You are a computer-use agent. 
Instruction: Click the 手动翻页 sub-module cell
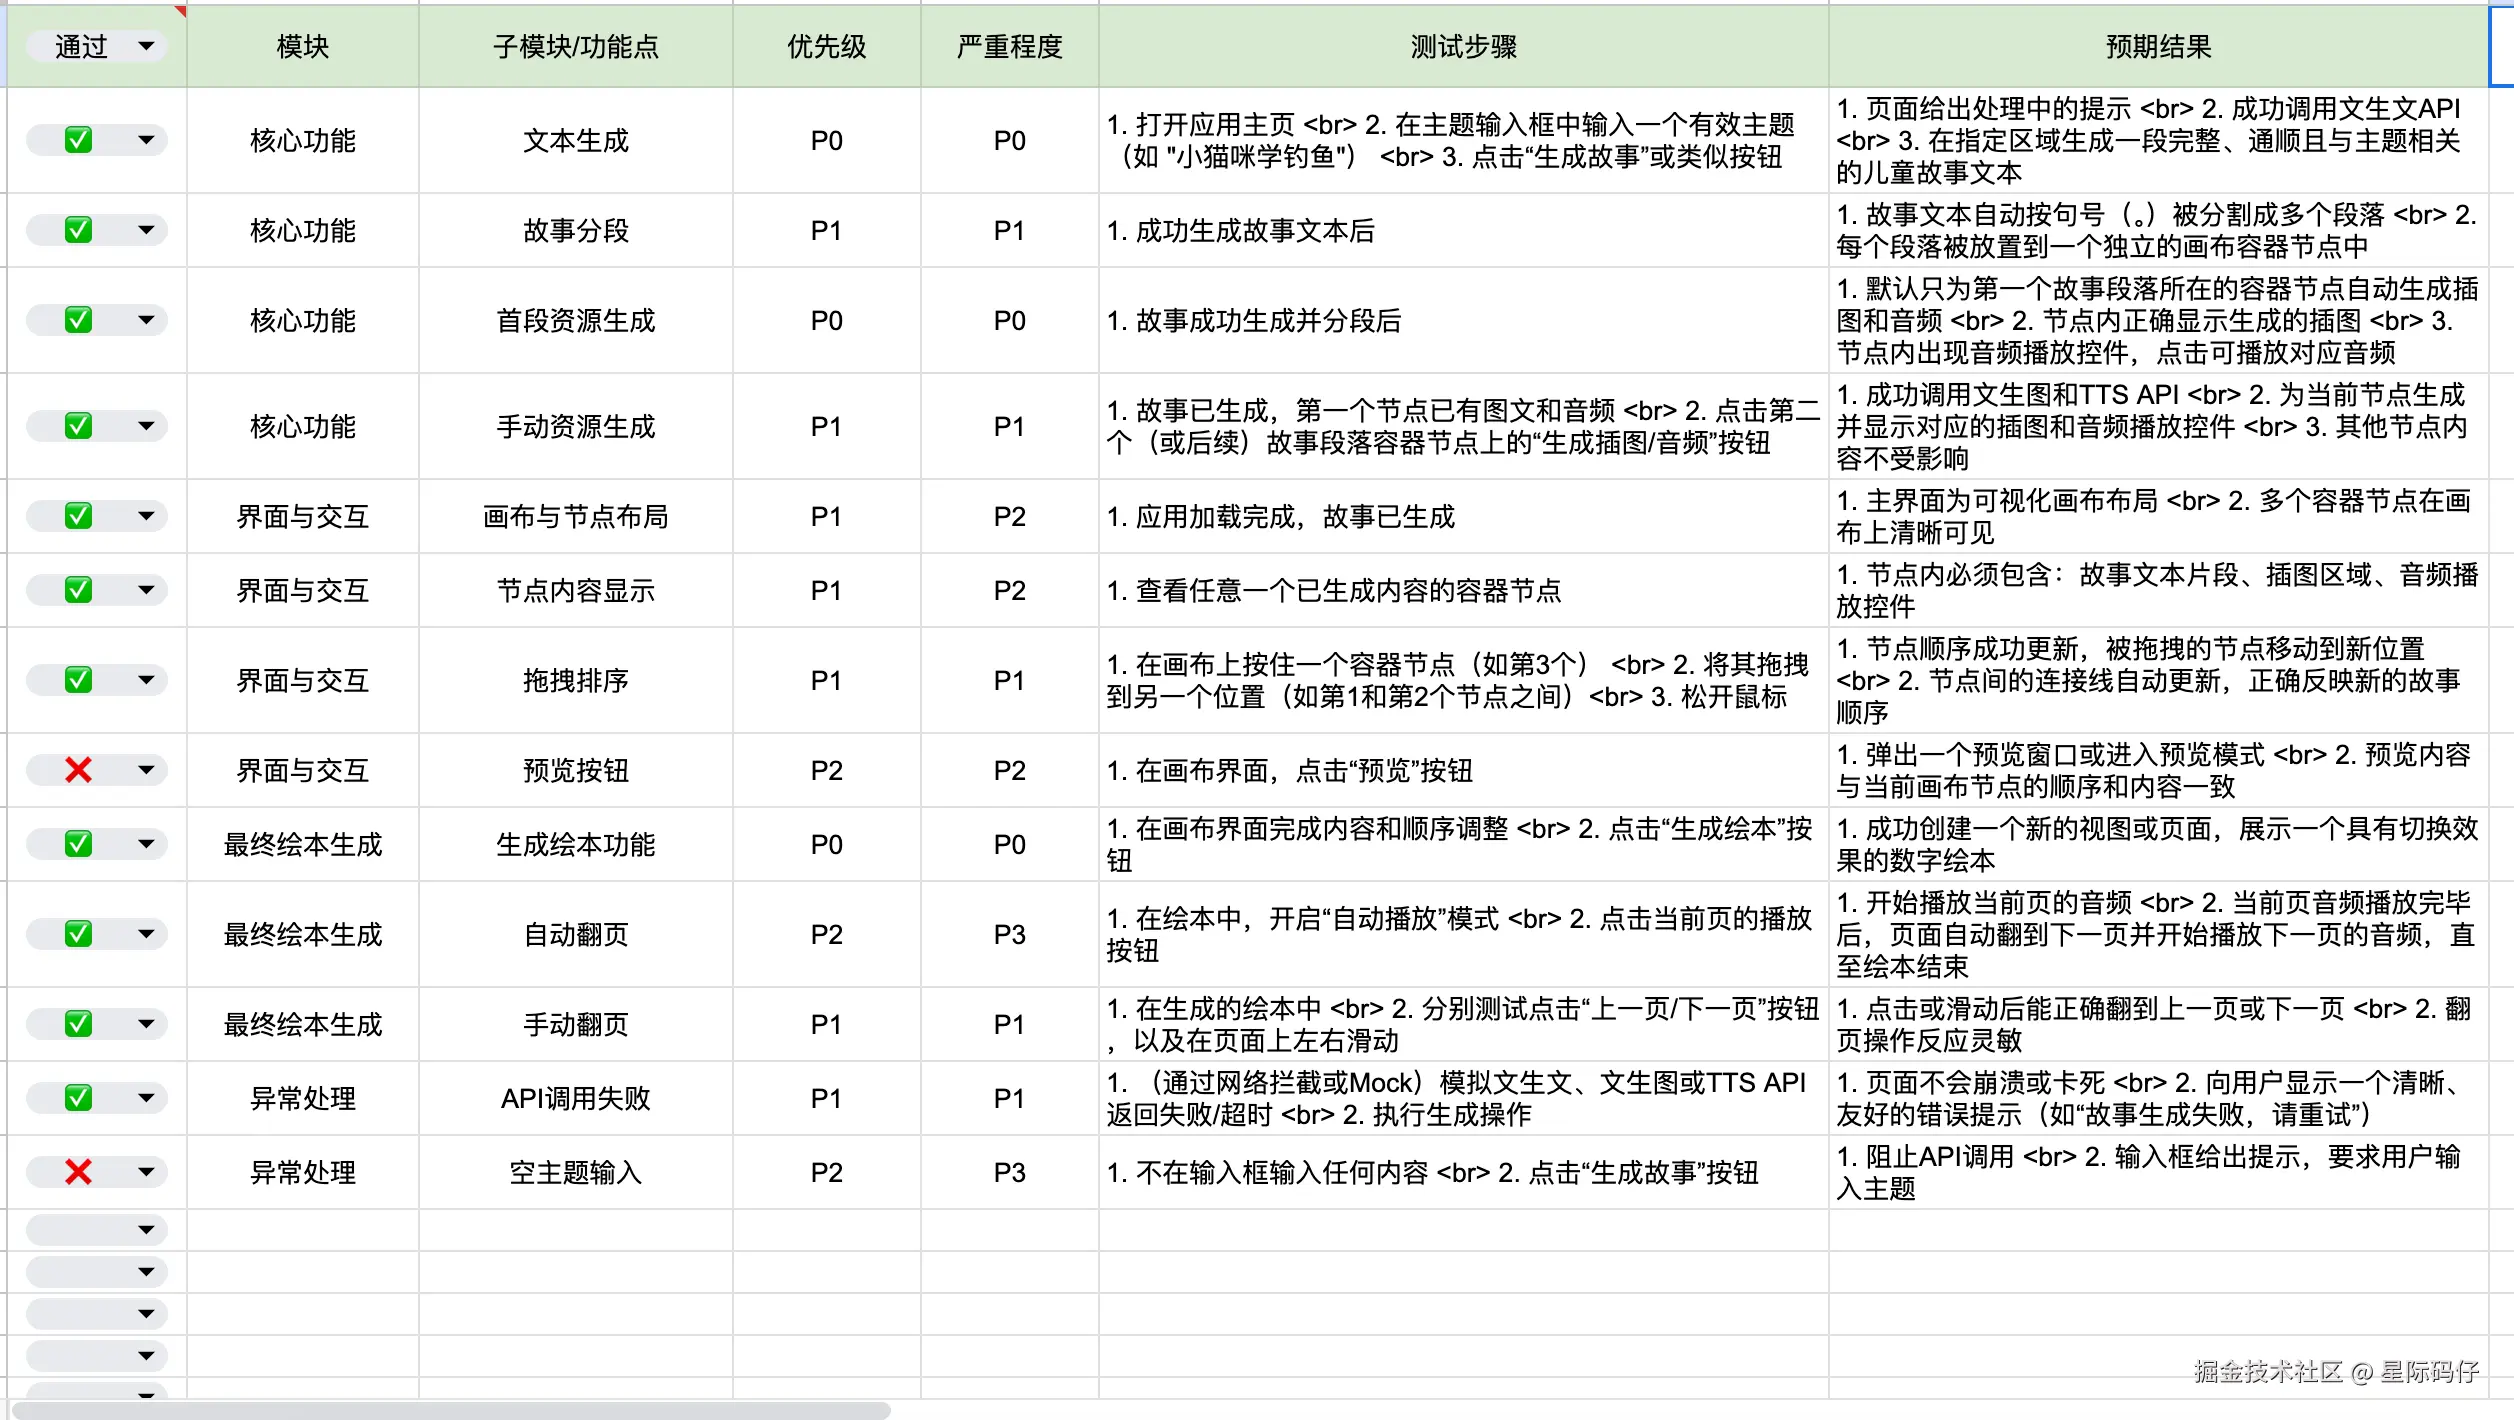point(575,1024)
